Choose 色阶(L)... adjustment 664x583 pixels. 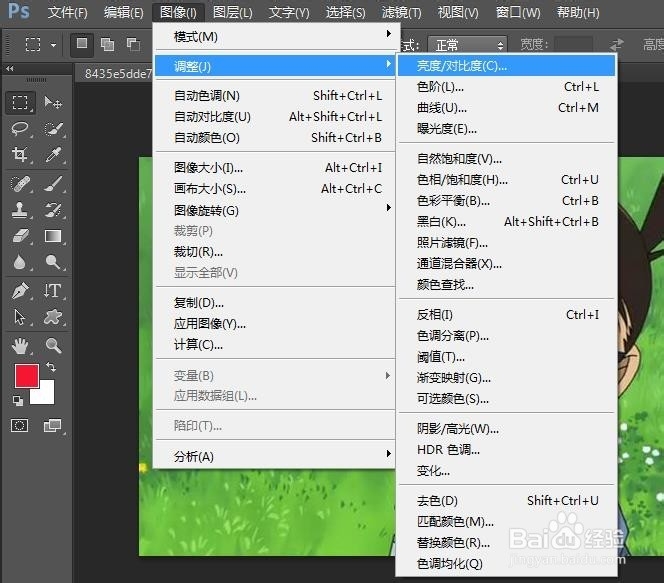(506, 87)
